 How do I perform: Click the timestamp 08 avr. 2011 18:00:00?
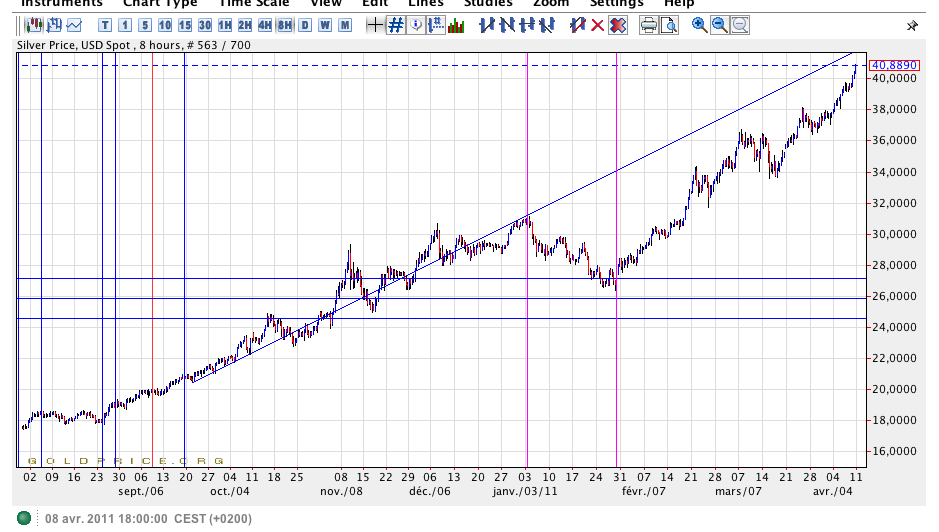(x=106, y=519)
